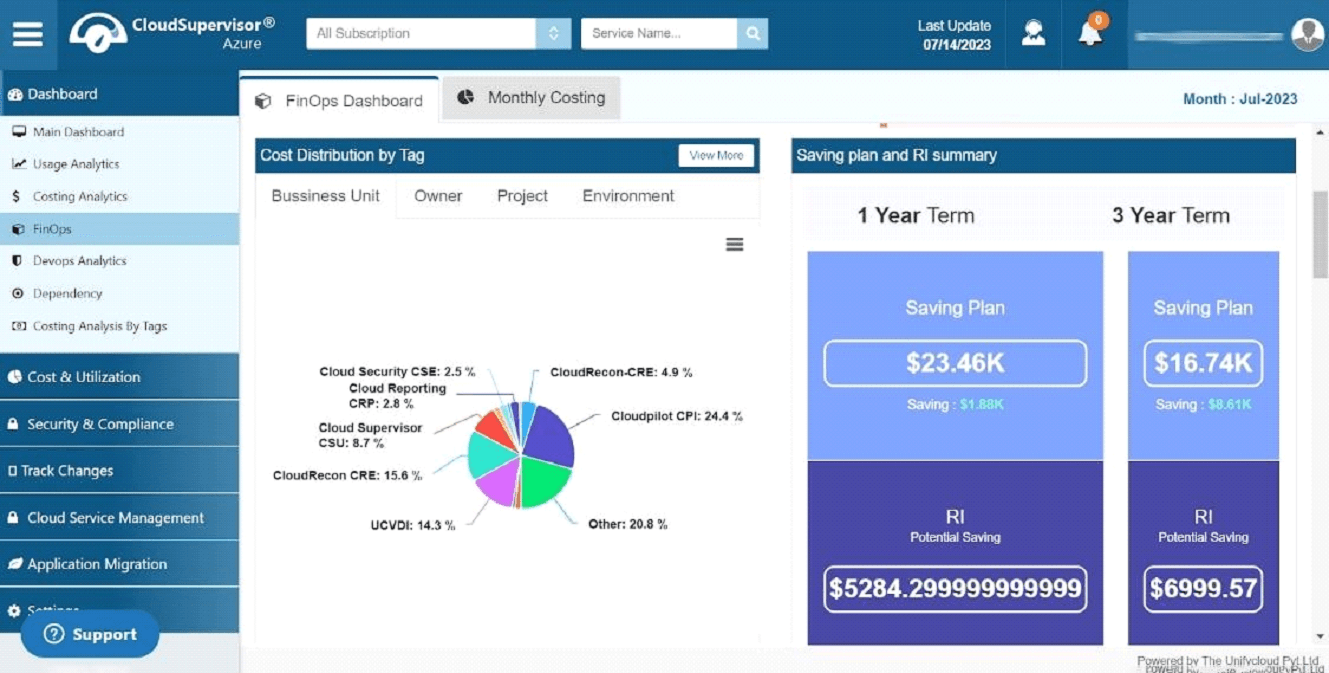Screen dimensions: 1329x673
Task: Expand the Cost & Utilization section
Action: tap(120, 377)
